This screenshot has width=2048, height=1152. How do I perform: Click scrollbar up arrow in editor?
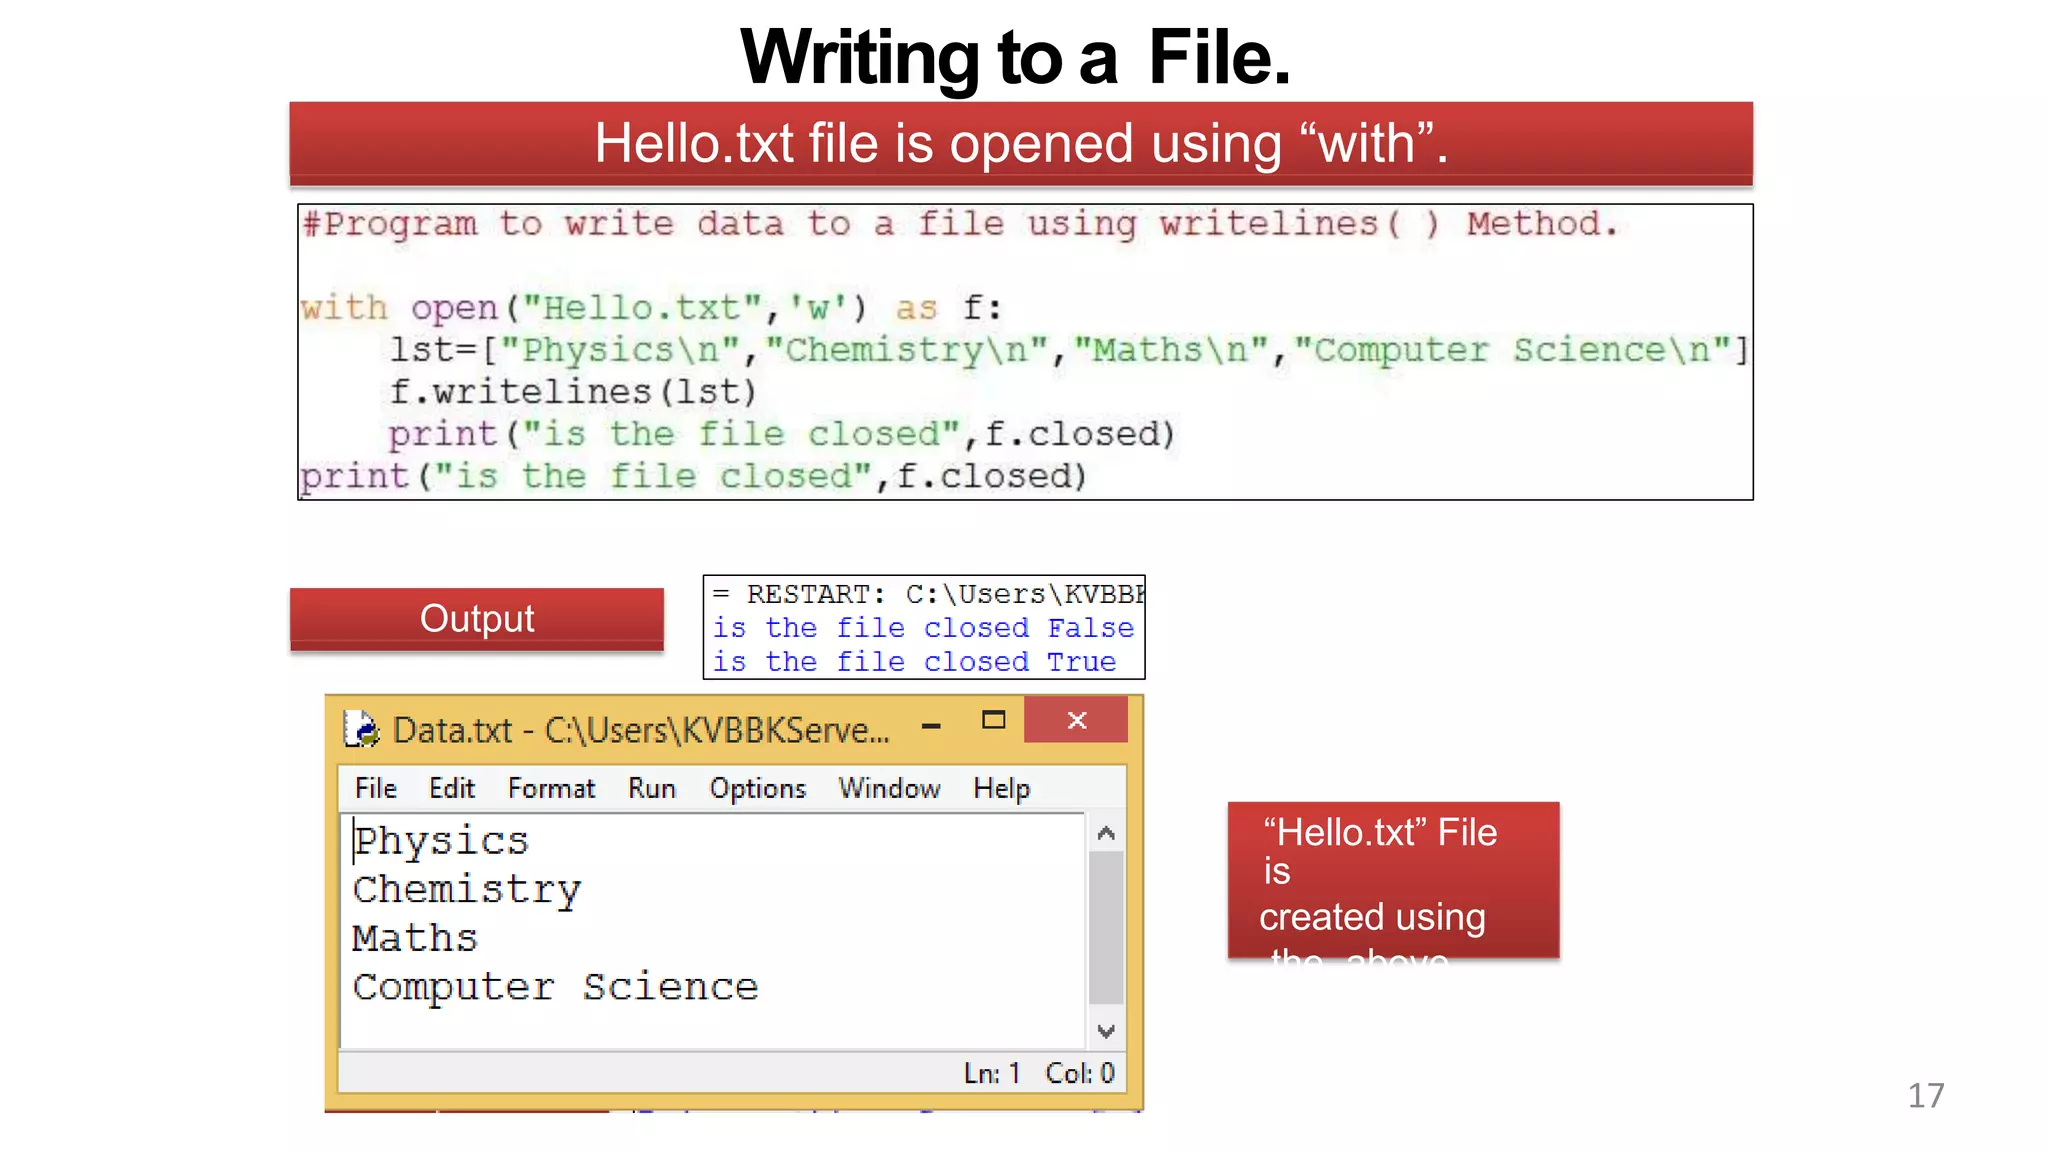tap(1106, 833)
